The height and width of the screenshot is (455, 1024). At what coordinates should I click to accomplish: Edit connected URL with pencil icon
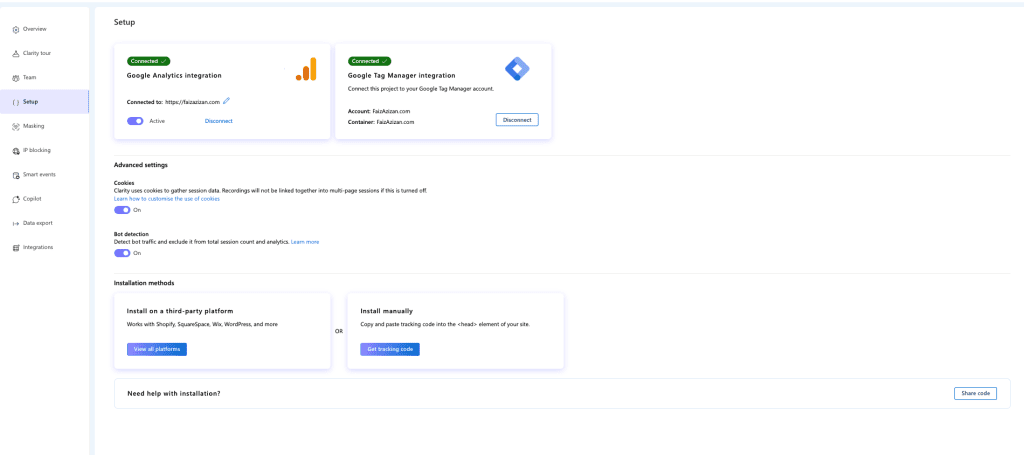[x=227, y=101]
